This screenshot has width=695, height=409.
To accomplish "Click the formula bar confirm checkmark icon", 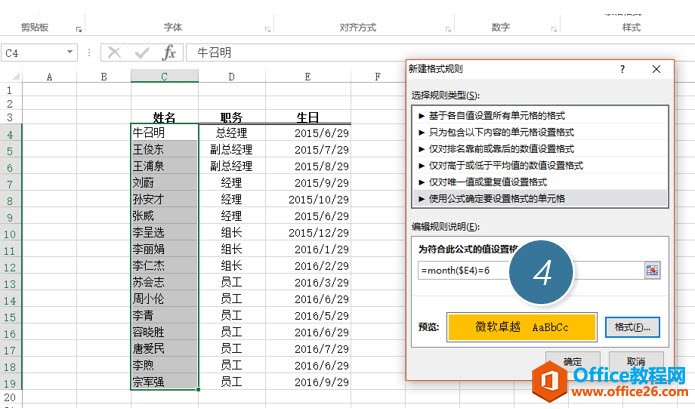I will (x=142, y=53).
